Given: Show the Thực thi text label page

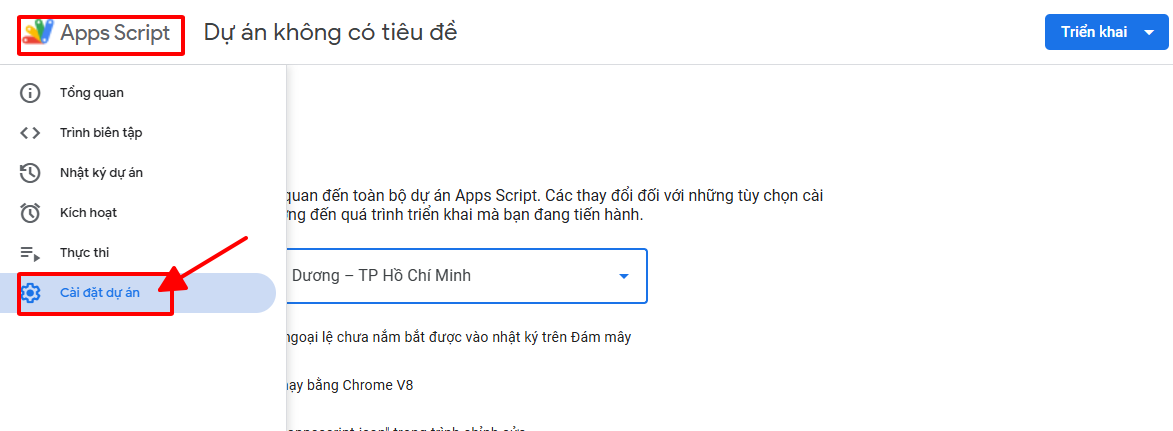Looking at the screenshot, I should 84,253.
